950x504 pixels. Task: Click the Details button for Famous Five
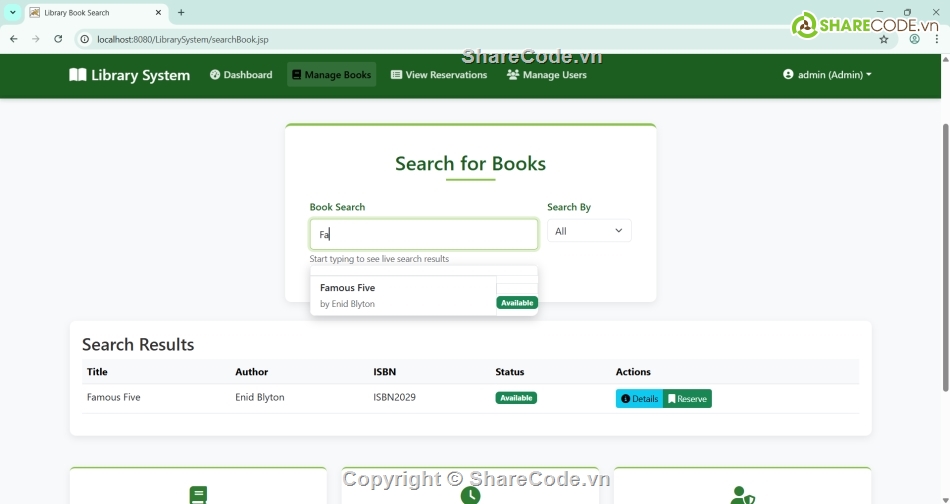click(x=639, y=399)
